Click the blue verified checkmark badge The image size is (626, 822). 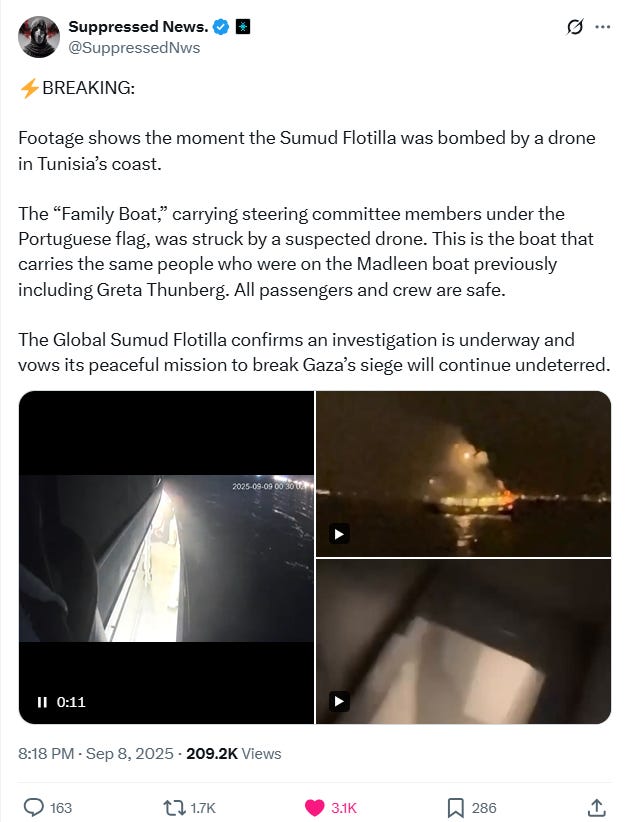(221, 26)
